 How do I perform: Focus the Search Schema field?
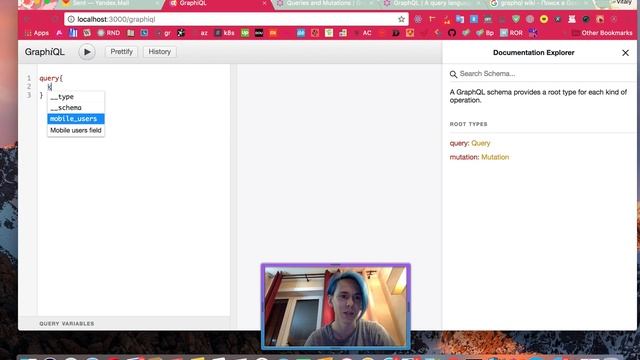pos(543,74)
